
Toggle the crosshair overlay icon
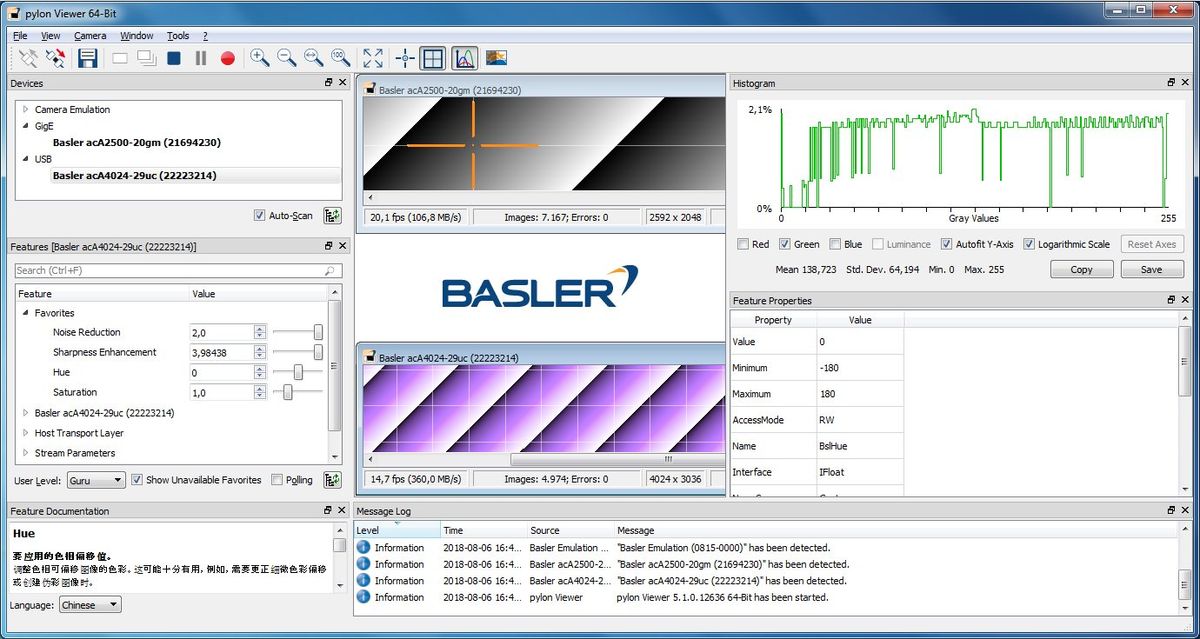[x=405, y=58]
